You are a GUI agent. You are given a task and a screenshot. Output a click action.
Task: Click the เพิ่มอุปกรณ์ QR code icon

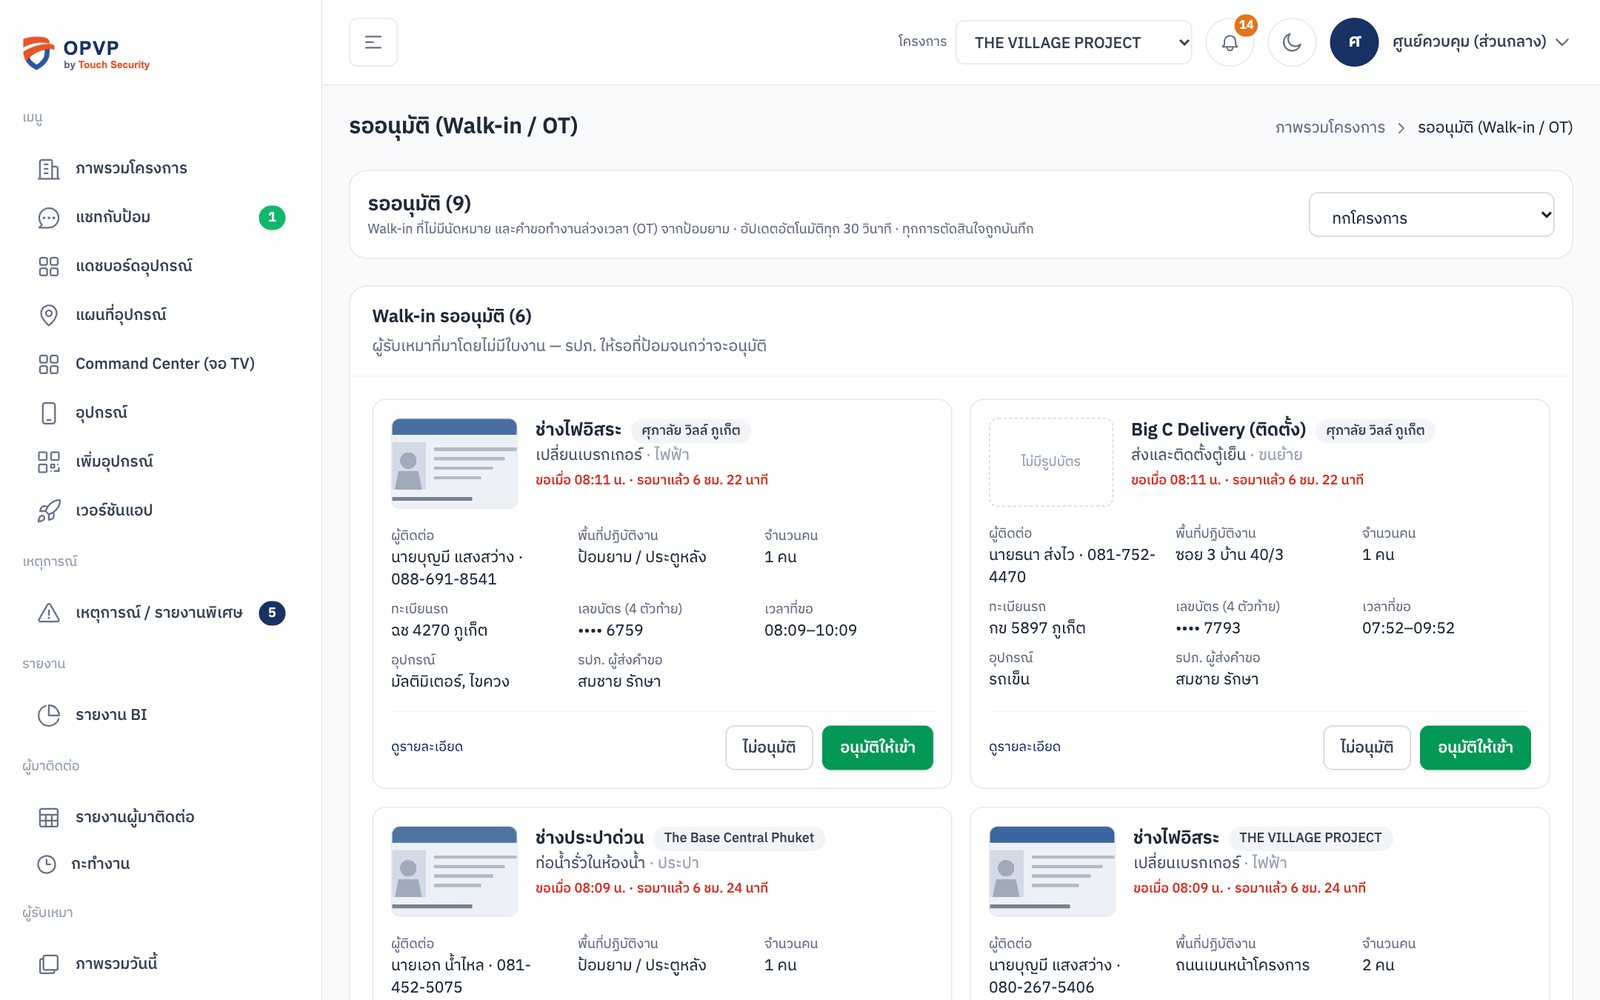[x=48, y=462]
